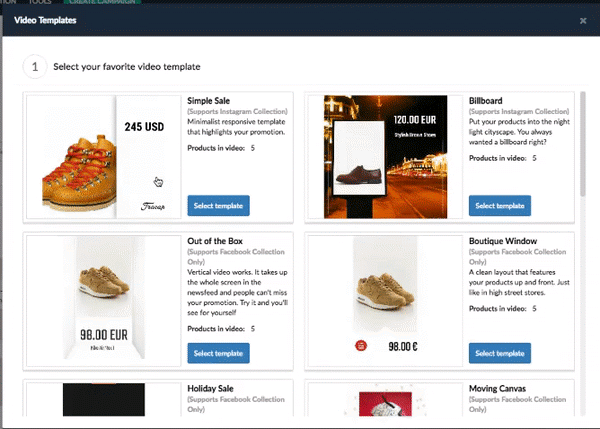Select the Billboard template button
This screenshot has height=429, width=600.
(500, 206)
